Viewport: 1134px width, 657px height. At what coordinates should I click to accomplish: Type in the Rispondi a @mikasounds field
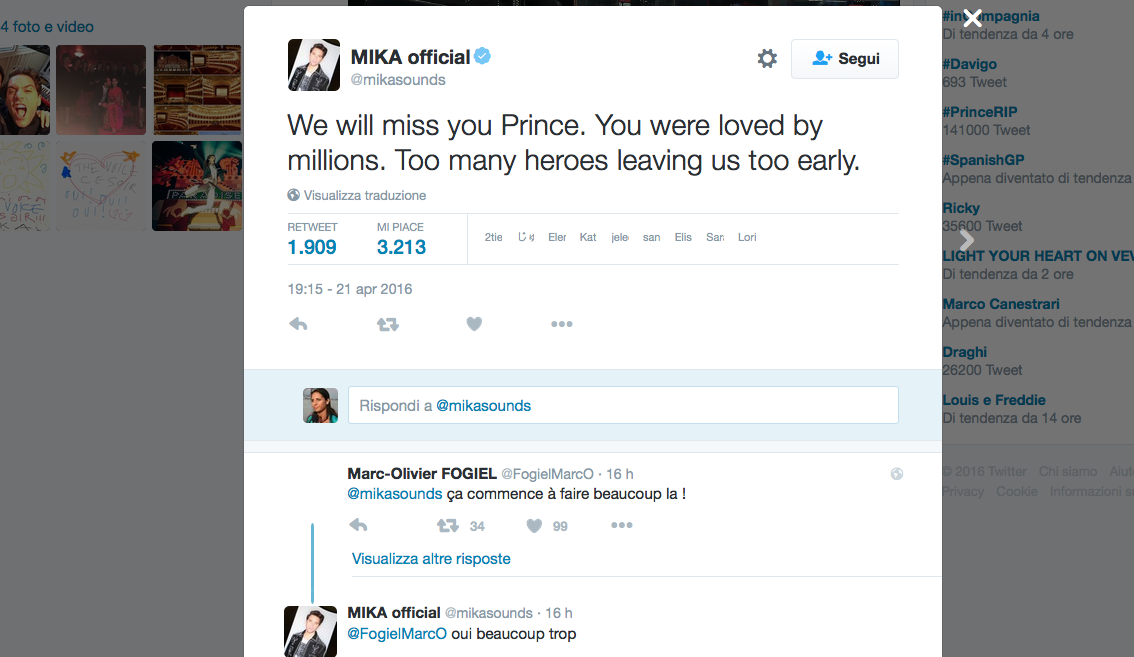pyautogui.click(x=622, y=405)
